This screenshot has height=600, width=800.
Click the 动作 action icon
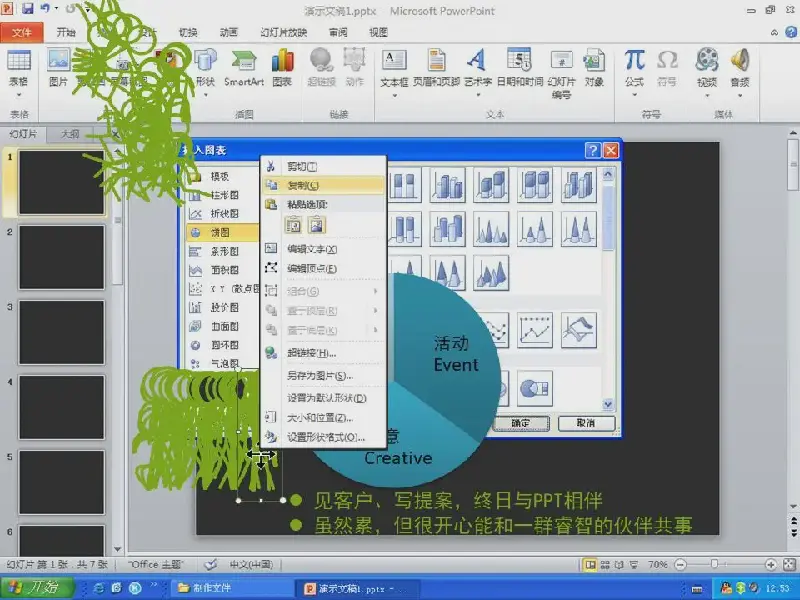click(x=354, y=67)
